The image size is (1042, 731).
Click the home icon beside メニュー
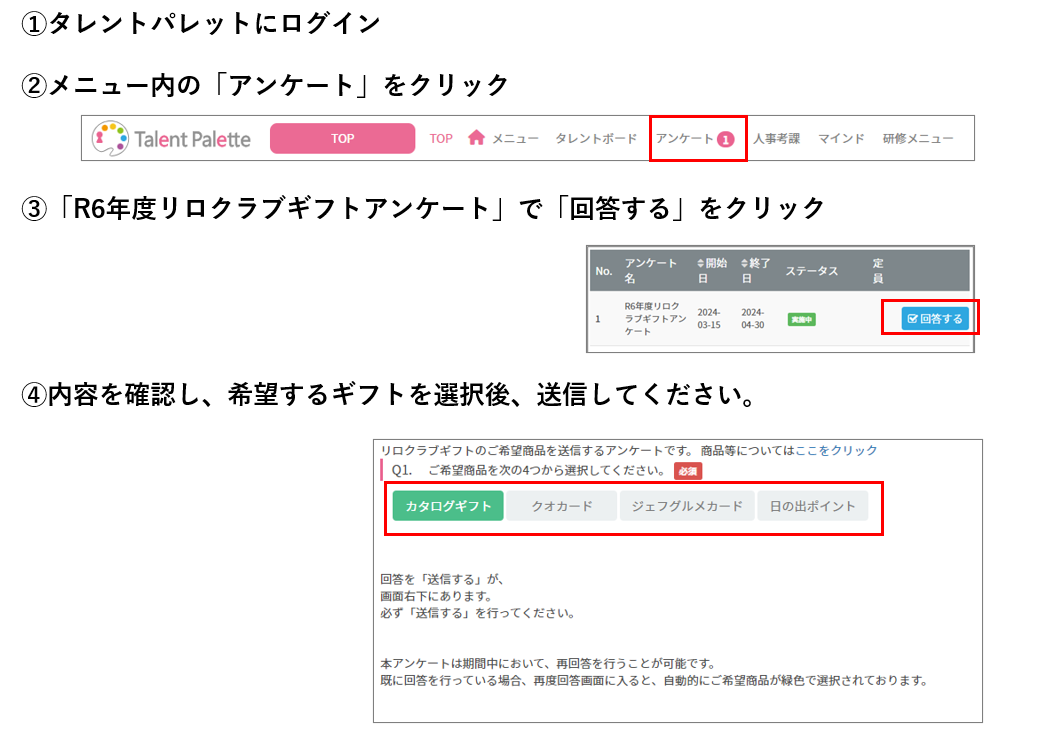click(x=476, y=138)
